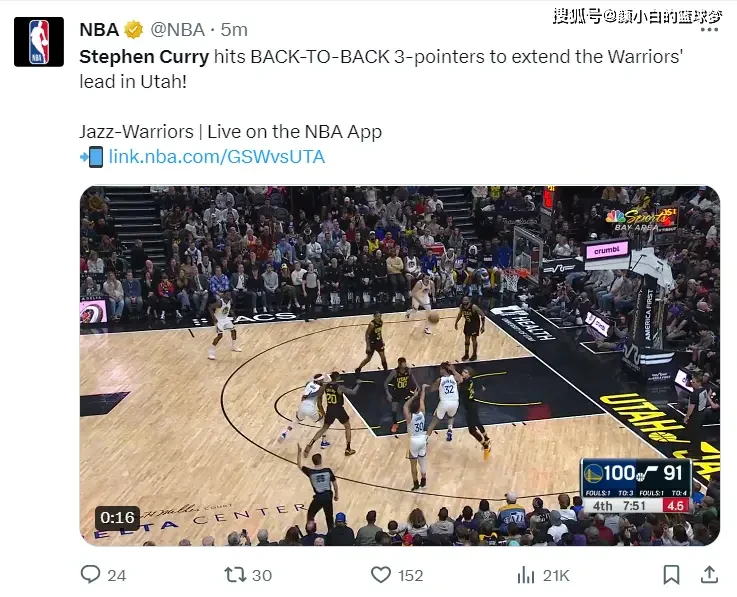Click the Stephen Curry bold text
This screenshot has width=737, height=597.
tap(144, 57)
